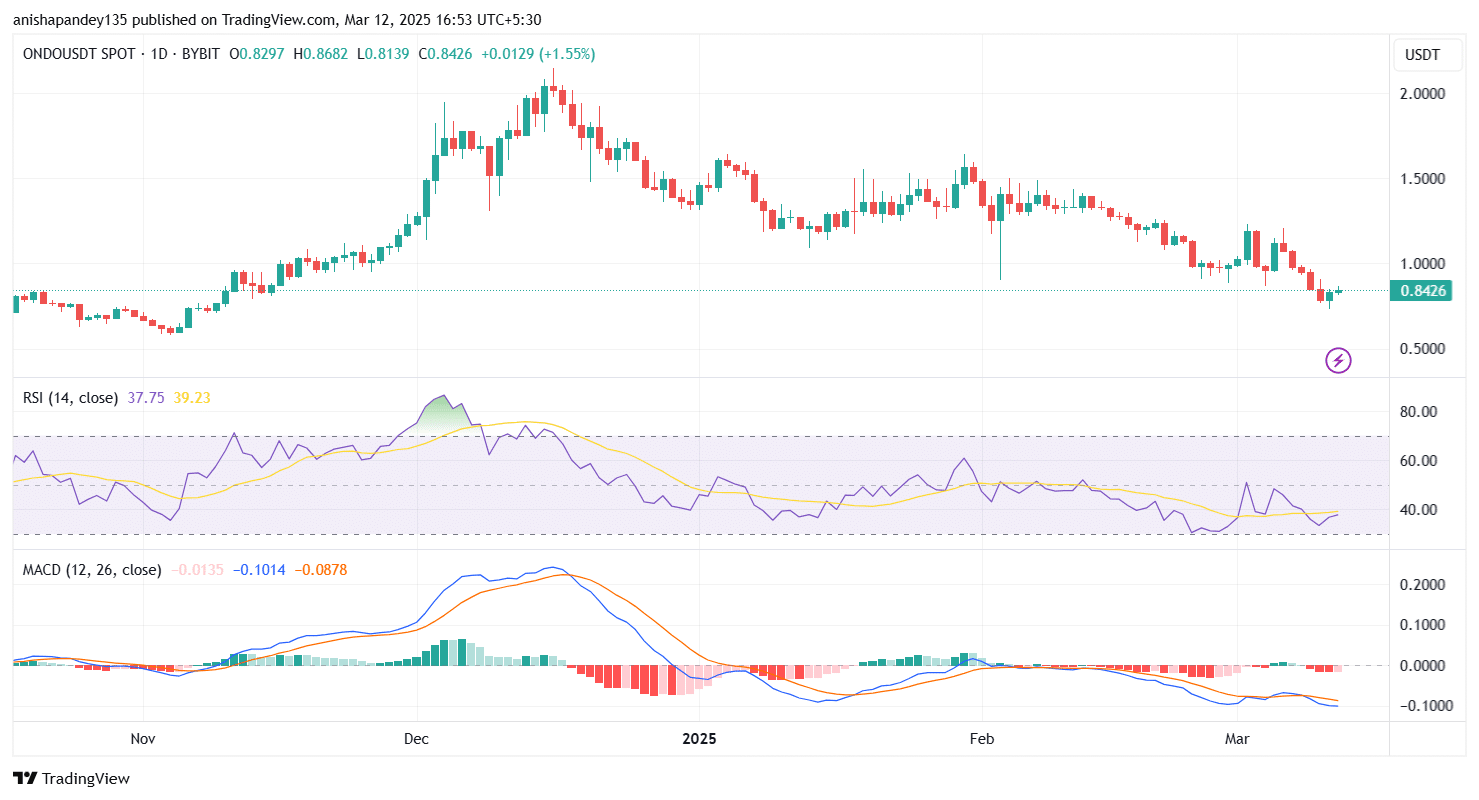The width and height of the screenshot is (1479, 800).
Task: Select the MACD (12, 26, close) indicator label
Action: coord(92,570)
